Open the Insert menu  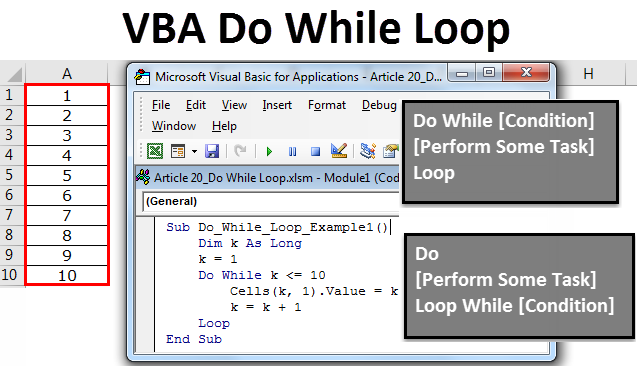coord(277,105)
